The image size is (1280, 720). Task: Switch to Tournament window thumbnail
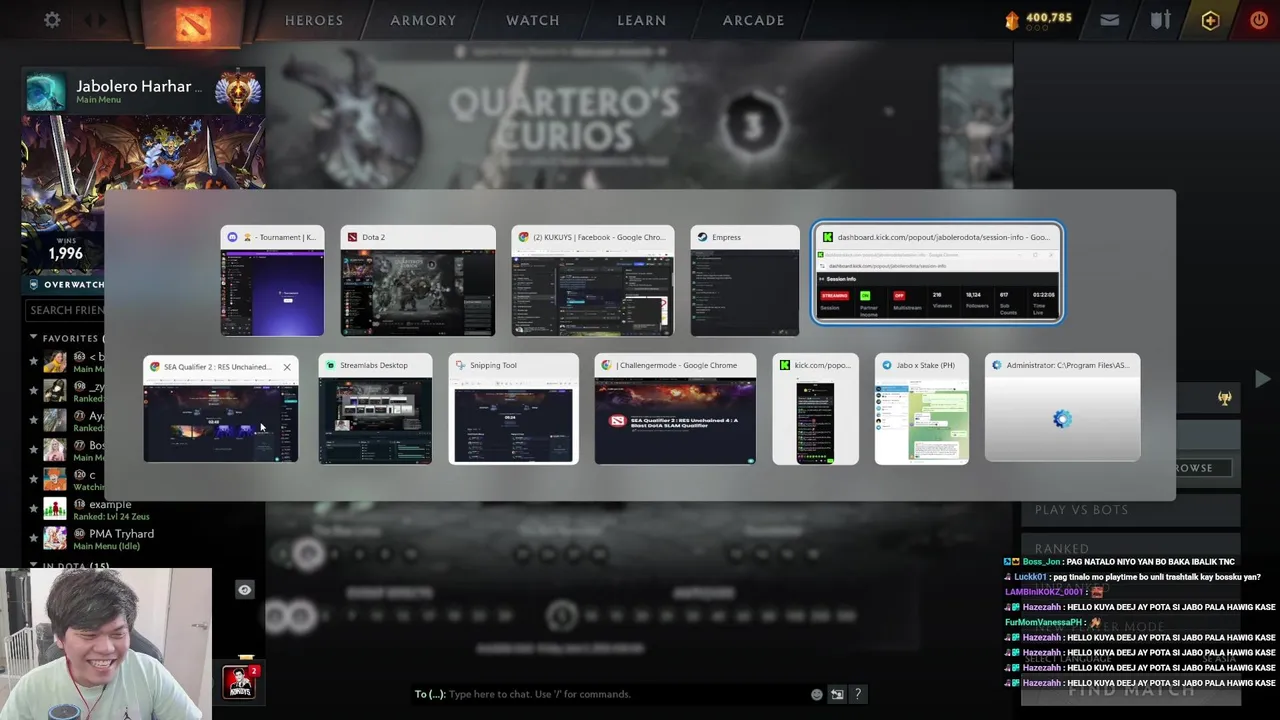[x=272, y=281]
